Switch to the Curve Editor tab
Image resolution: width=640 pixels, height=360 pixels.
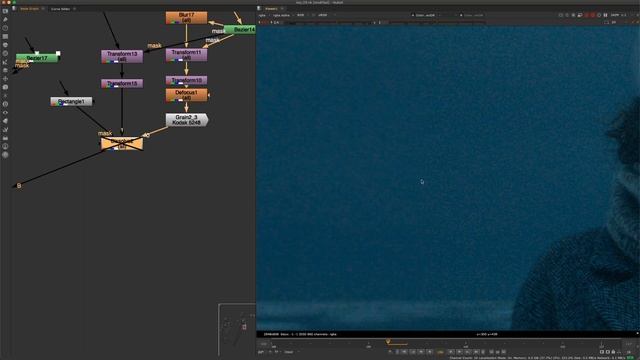(60, 9)
